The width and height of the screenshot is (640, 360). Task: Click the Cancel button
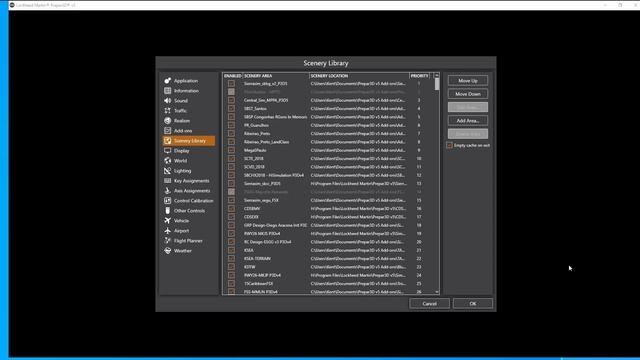click(429, 303)
